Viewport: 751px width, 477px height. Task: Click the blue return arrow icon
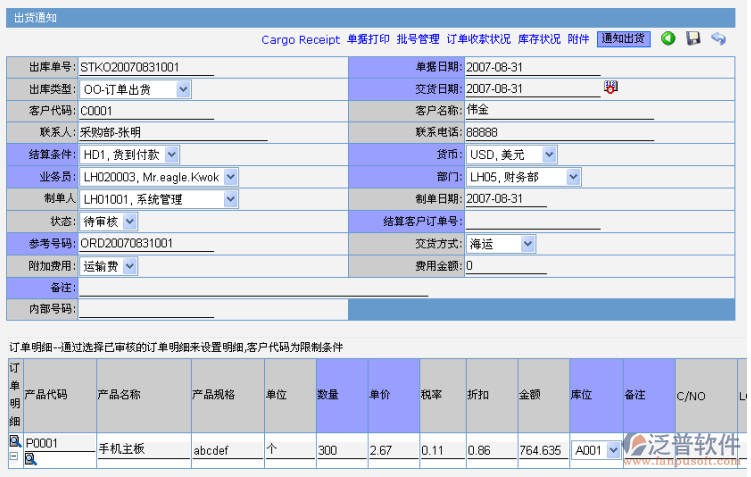(718, 39)
